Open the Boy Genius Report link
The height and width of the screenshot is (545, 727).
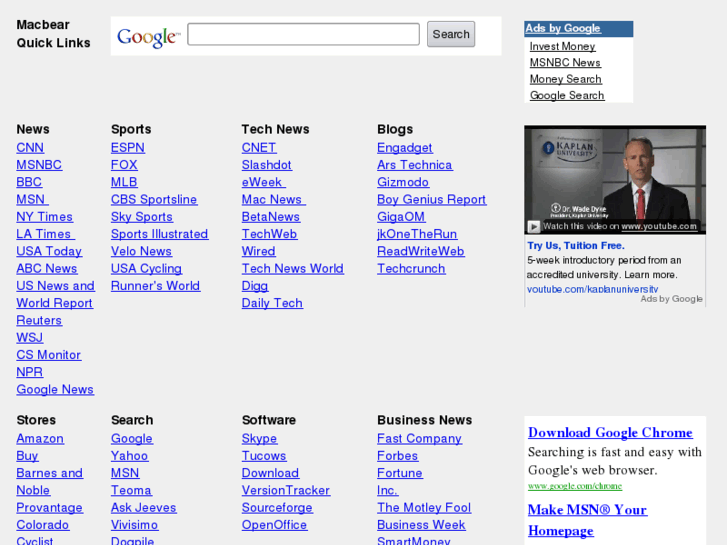tap(431, 199)
